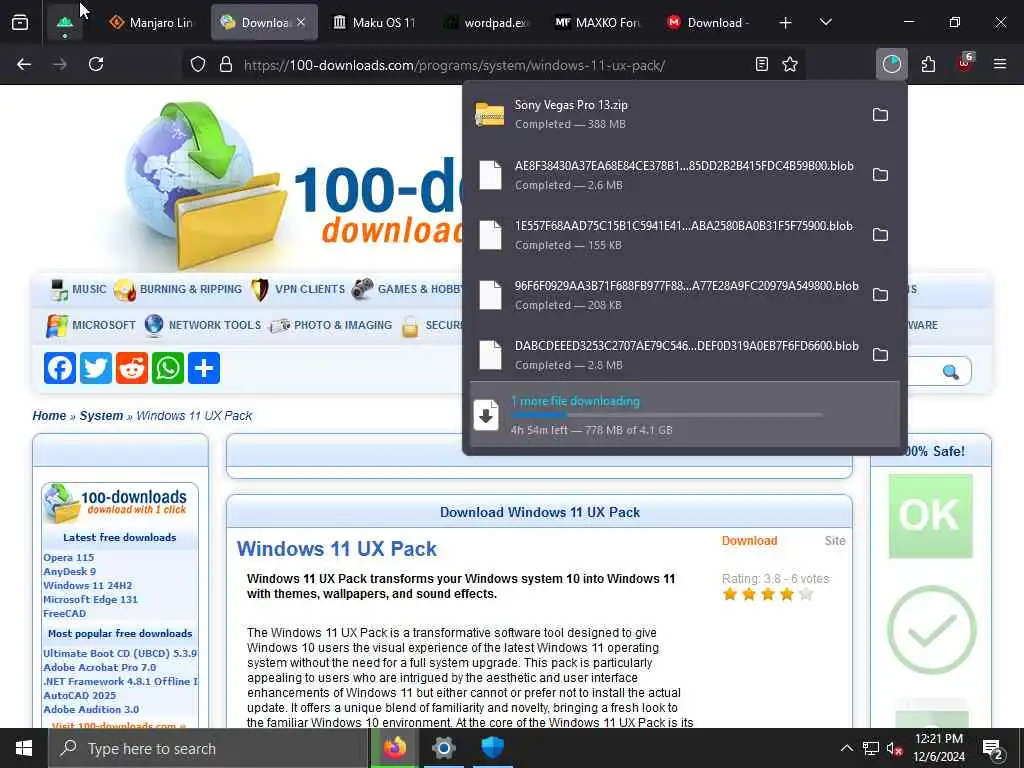This screenshot has width=1024, height=768.
Task: Open Sony Vegas Pro 13.zip download
Action: pyautogui.click(x=664, y=114)
